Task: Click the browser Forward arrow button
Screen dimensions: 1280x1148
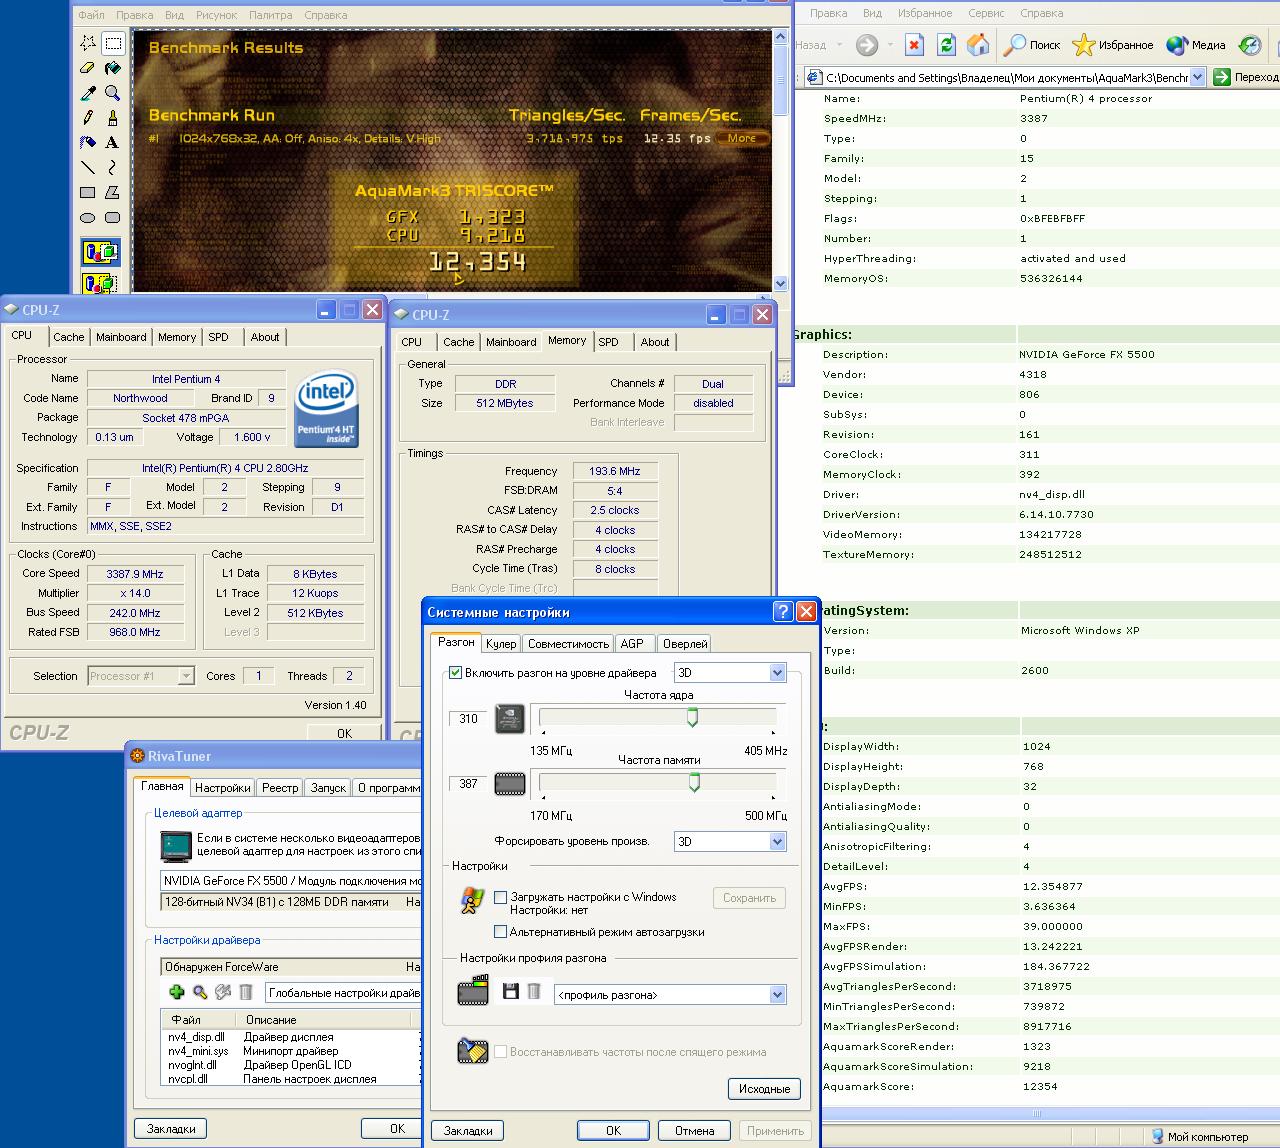Action: coord(867,45)
